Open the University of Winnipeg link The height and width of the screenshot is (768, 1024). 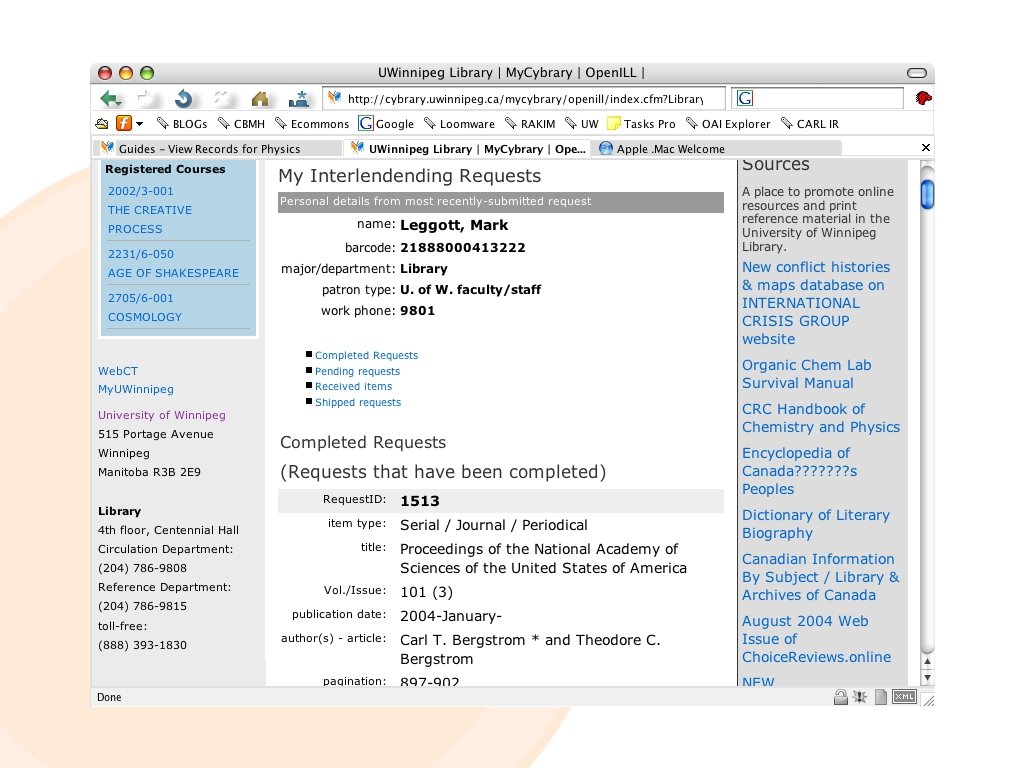161,415
